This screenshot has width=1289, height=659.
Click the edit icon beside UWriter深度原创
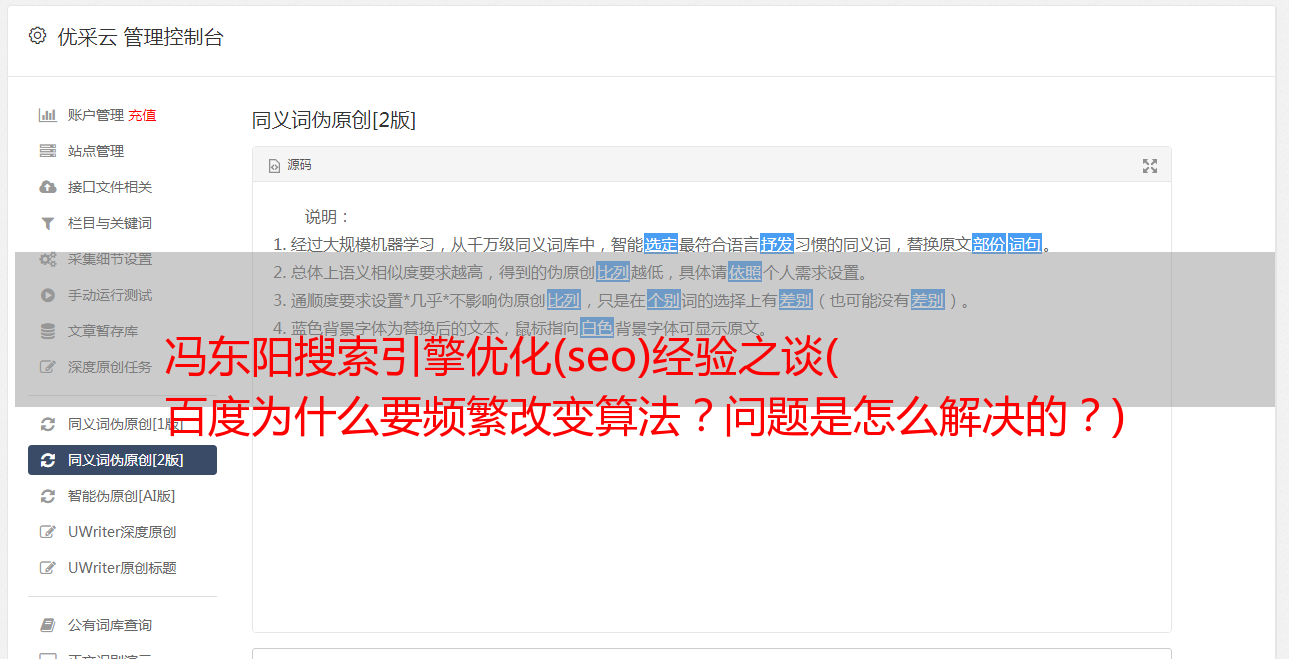tap(47, 532)
